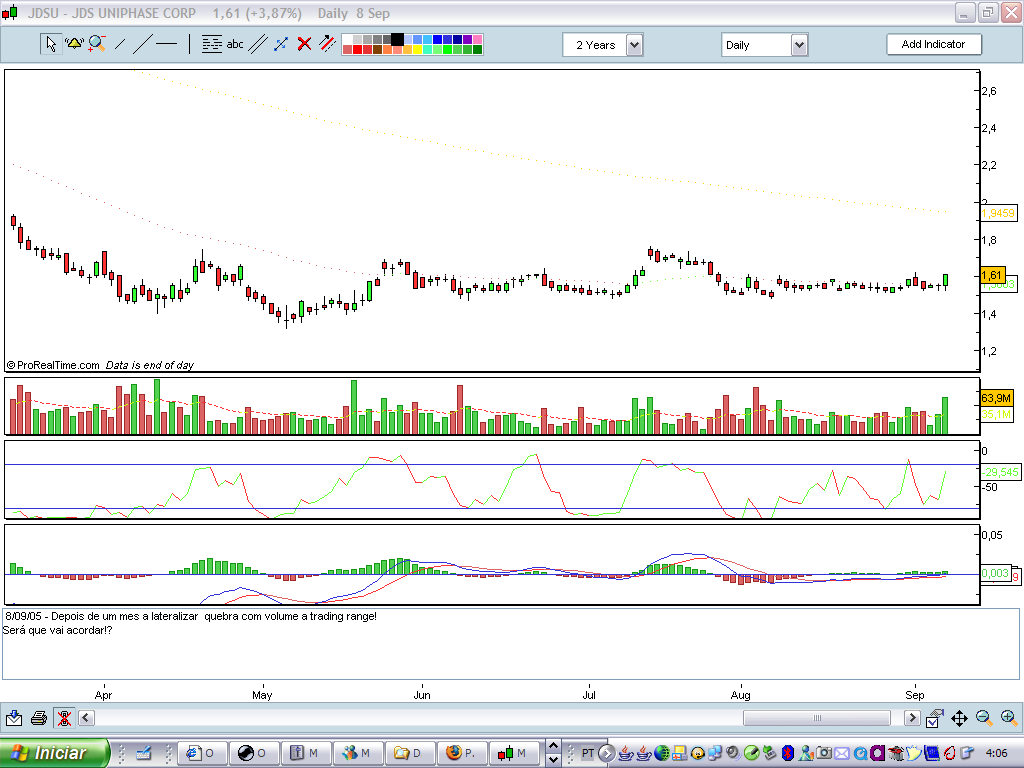Open the Iniciar start menu
This screenshot has width=1024, height=768.
(x=51, y=753)
